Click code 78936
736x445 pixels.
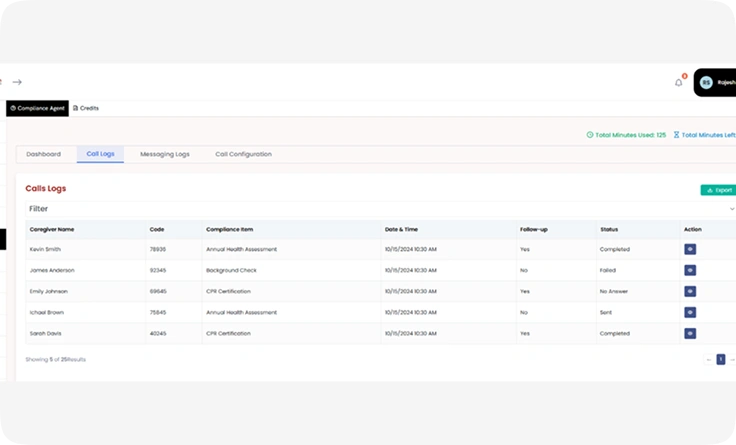click(x=158, y=249)
